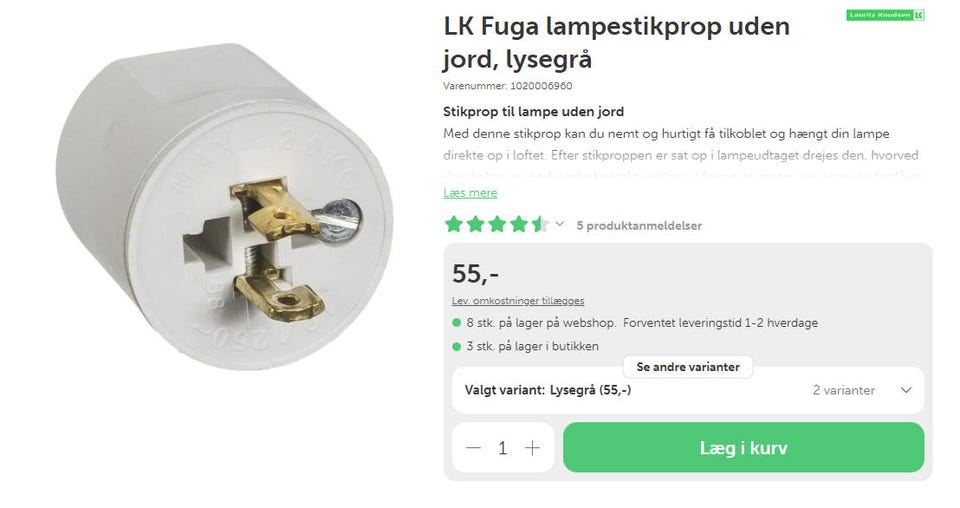Click the half-filled fifth rating star
Viewport: 960px width, 508px height.
540,225
